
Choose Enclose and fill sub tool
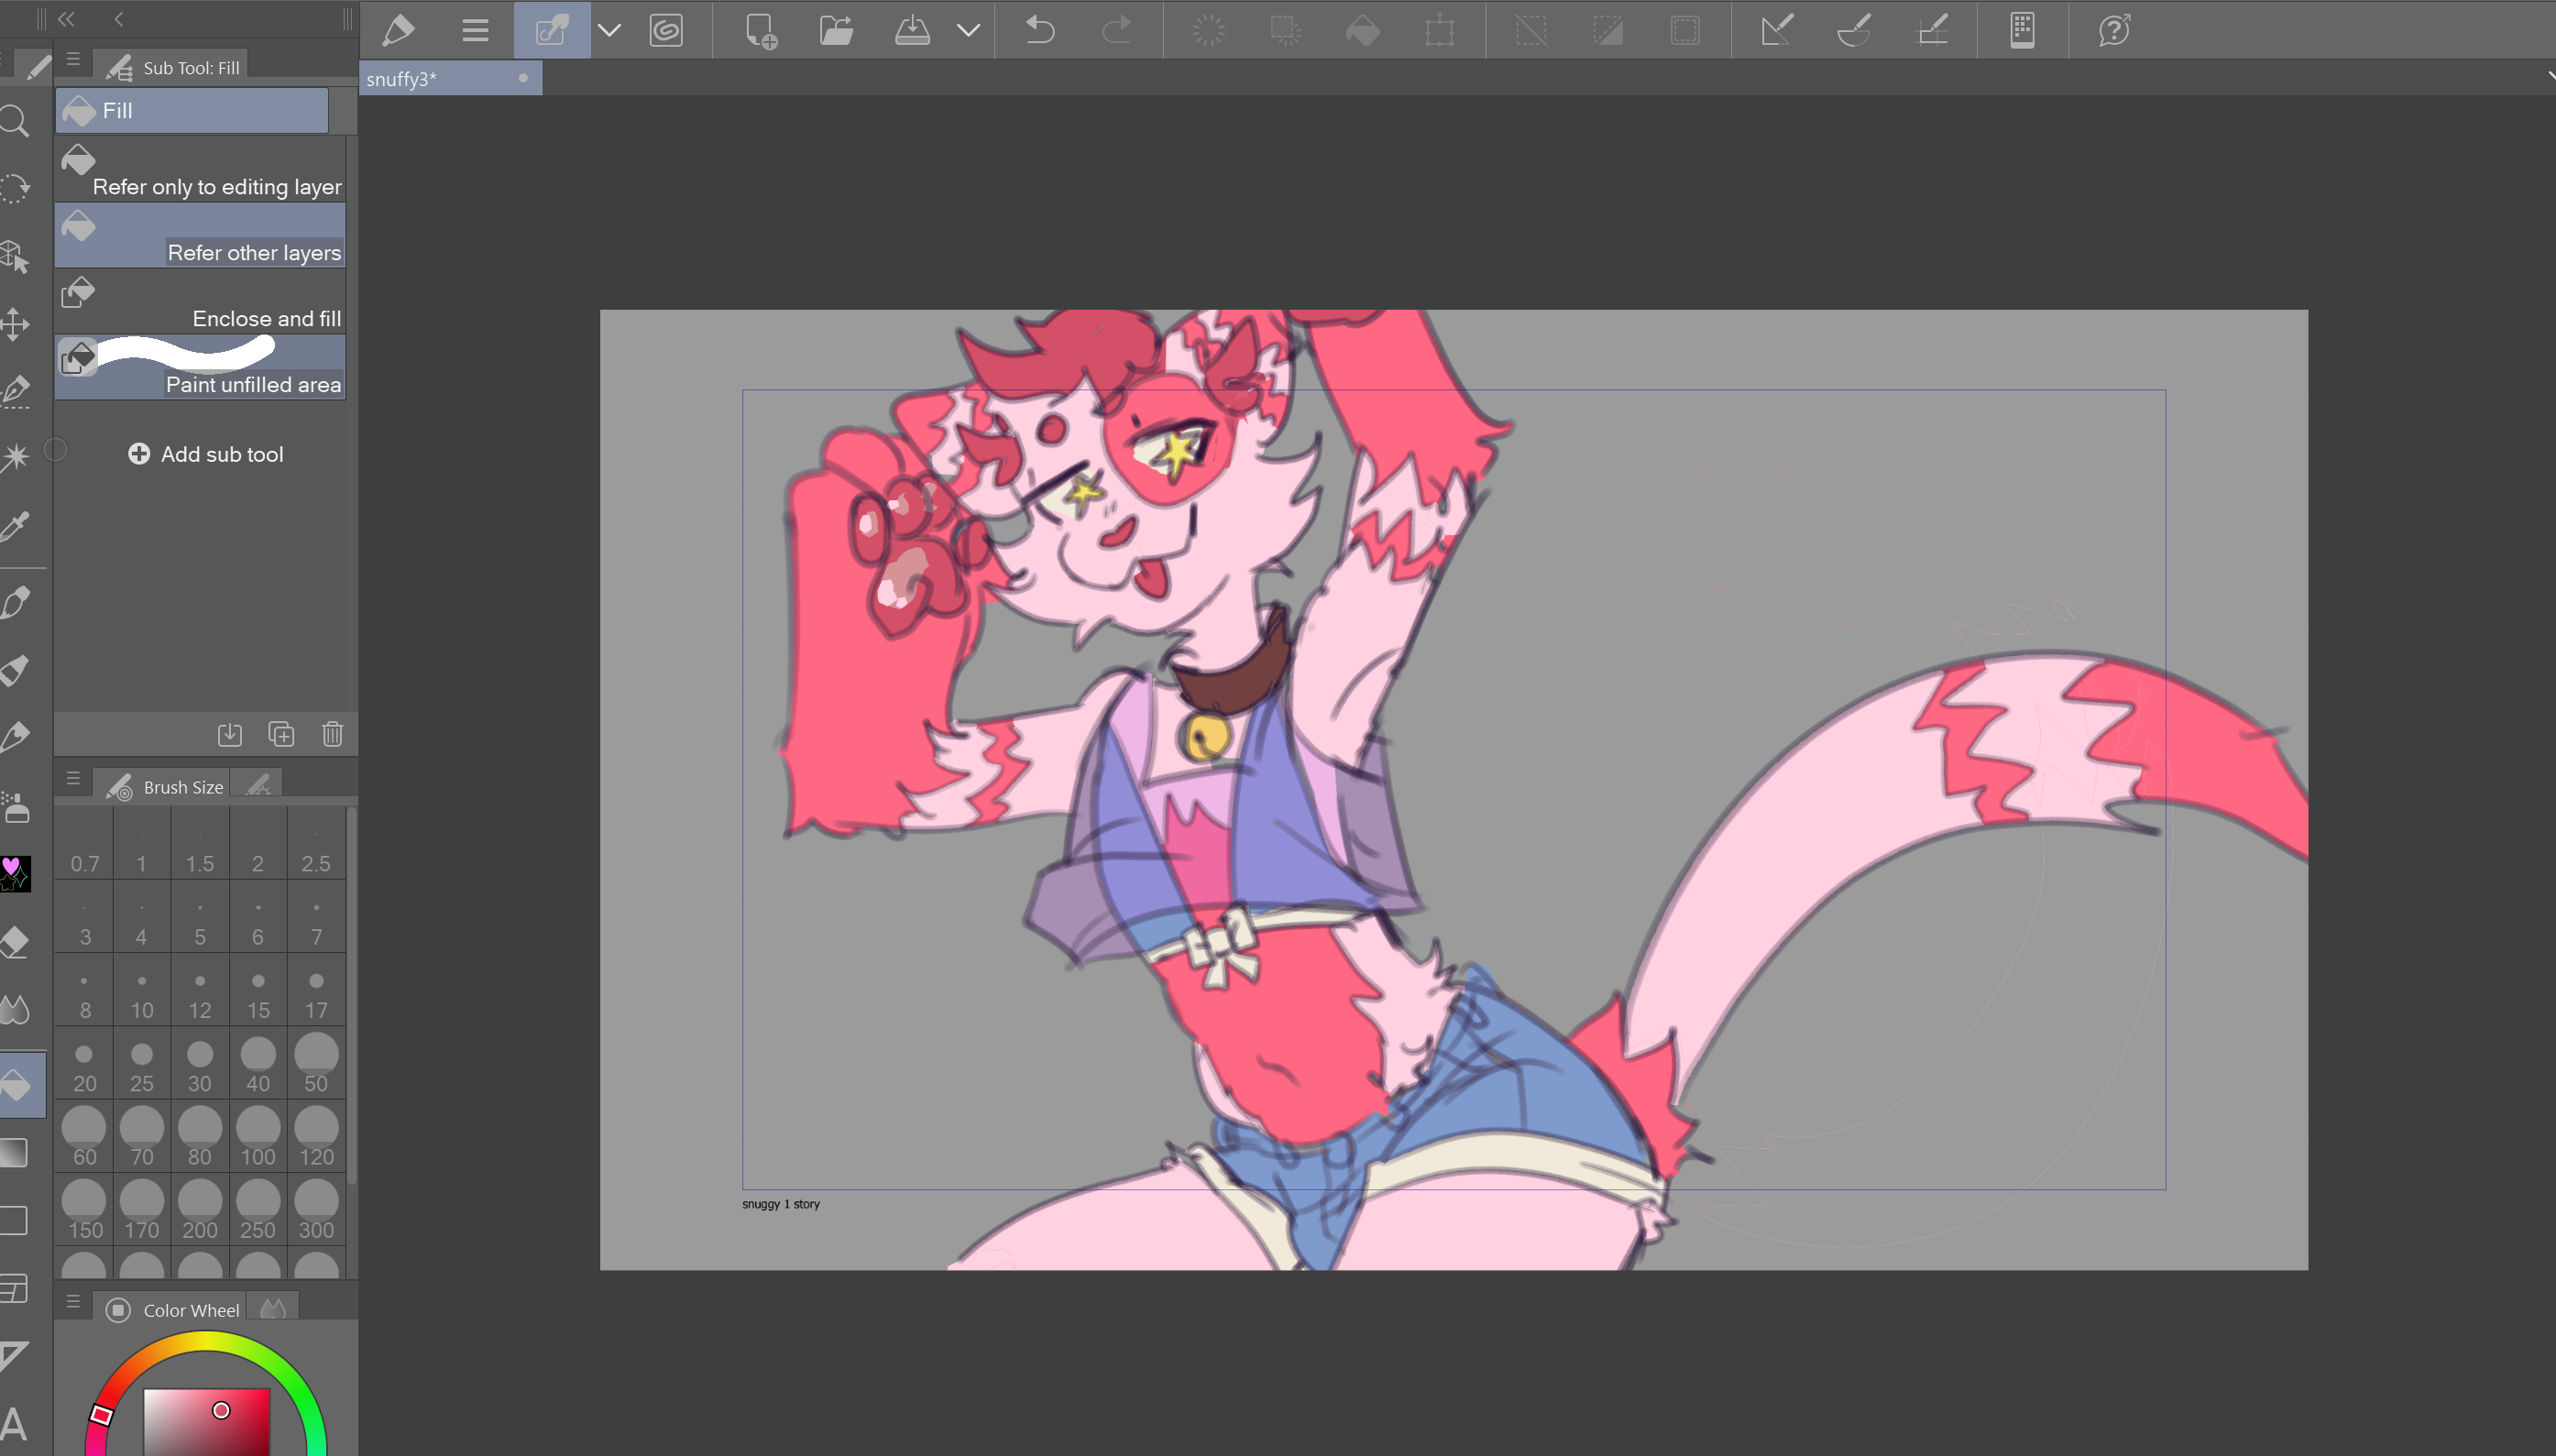point(200,302)
